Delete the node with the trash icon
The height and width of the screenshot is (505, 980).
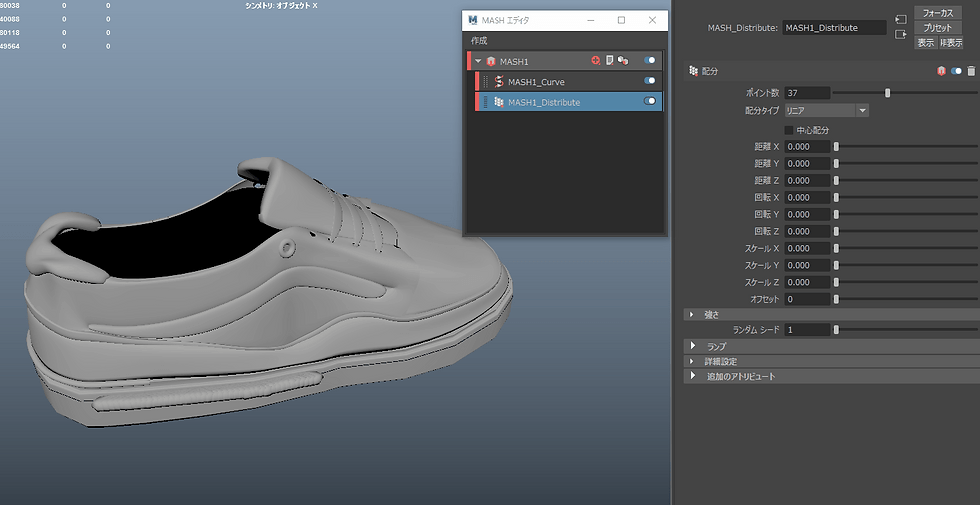pos(971,71)
